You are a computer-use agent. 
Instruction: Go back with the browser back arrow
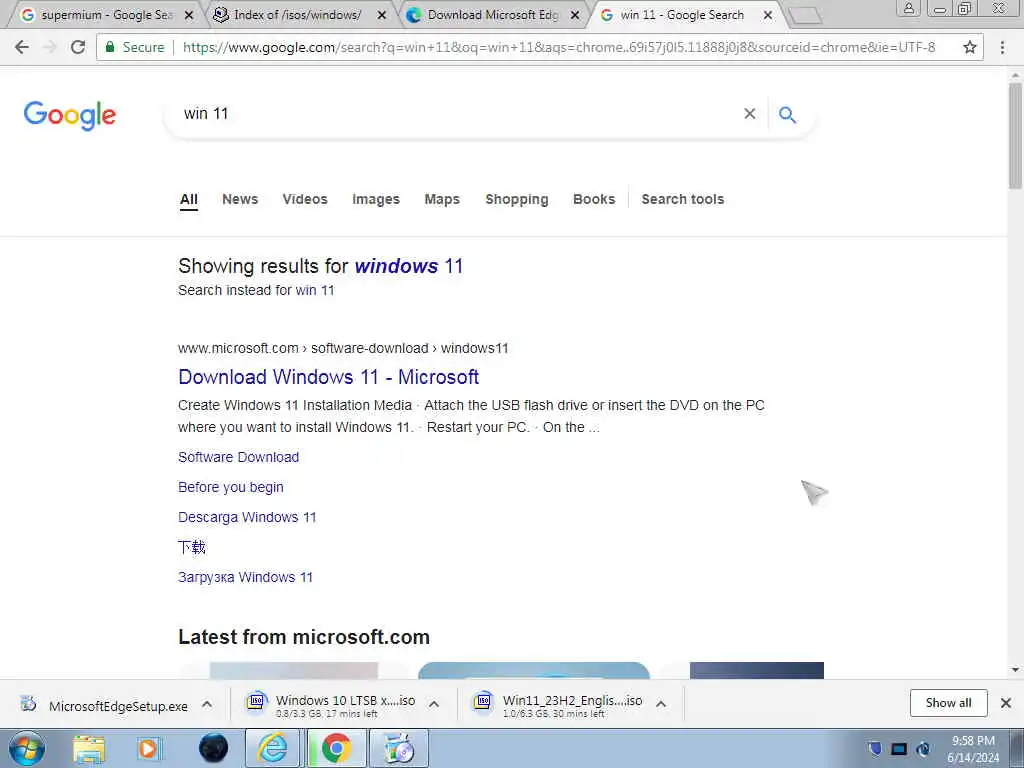coord(22,47)
